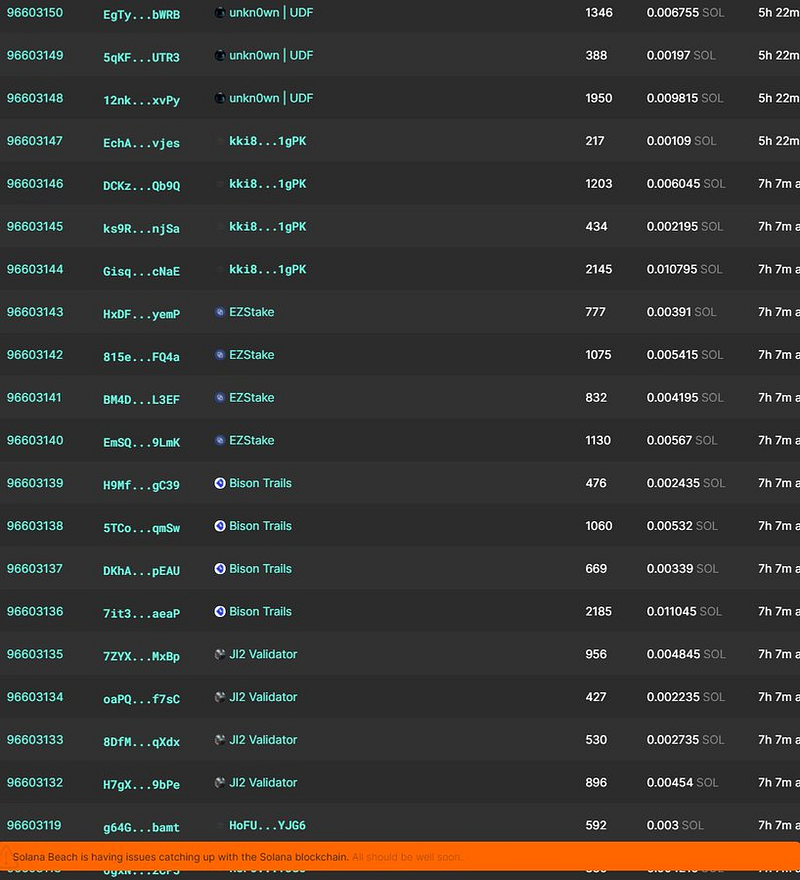
Task: Open JI2 Validator in row 96603133
Action: tap(263, 740)
